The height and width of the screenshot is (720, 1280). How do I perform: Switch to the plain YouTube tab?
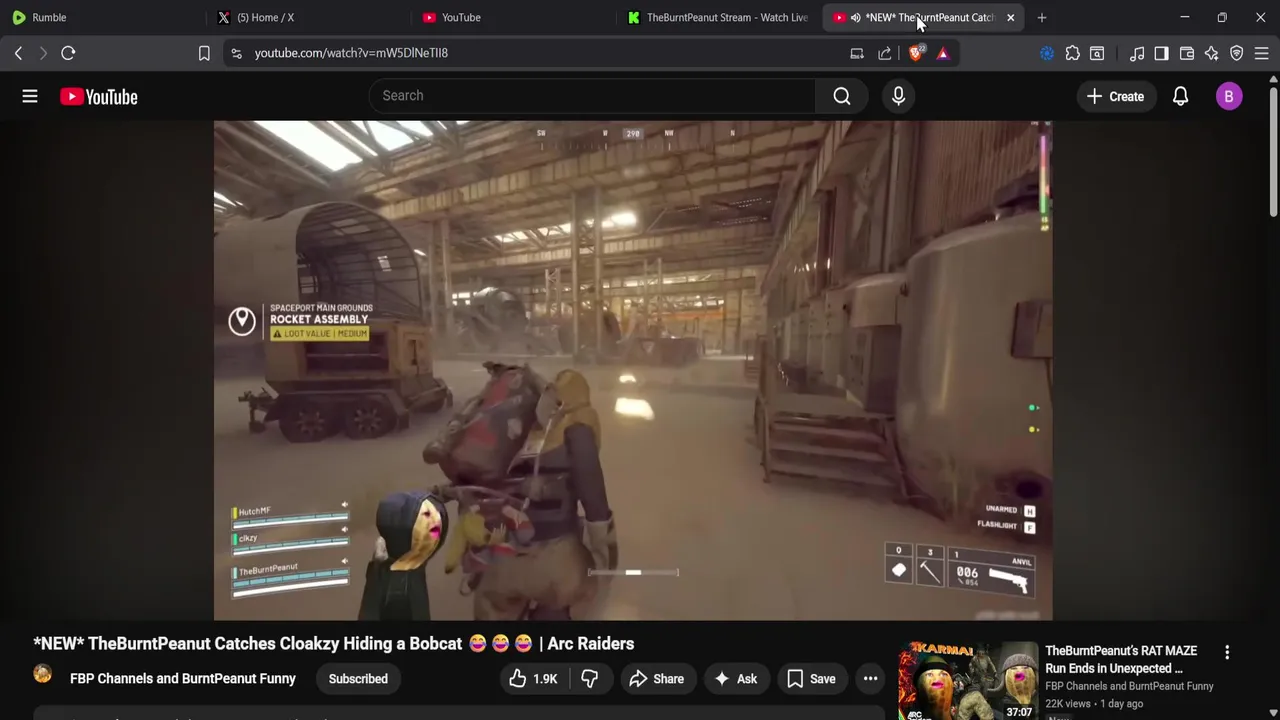(x=513, y=17)
